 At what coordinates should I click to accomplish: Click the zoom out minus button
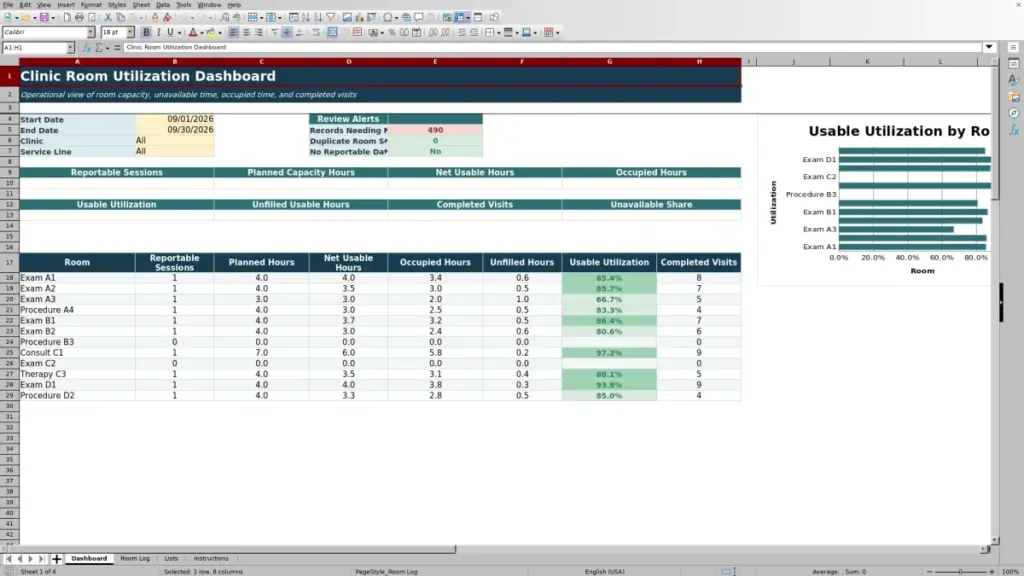pos(929,572)
